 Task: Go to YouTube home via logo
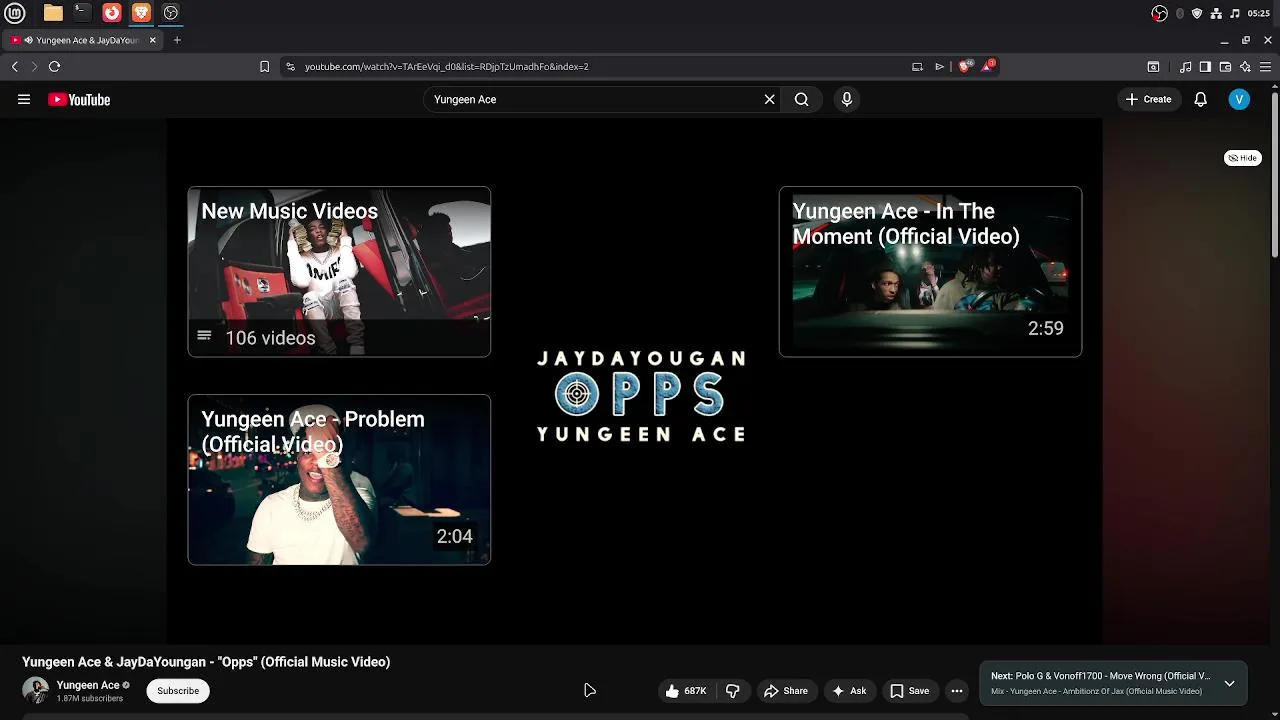79,99
